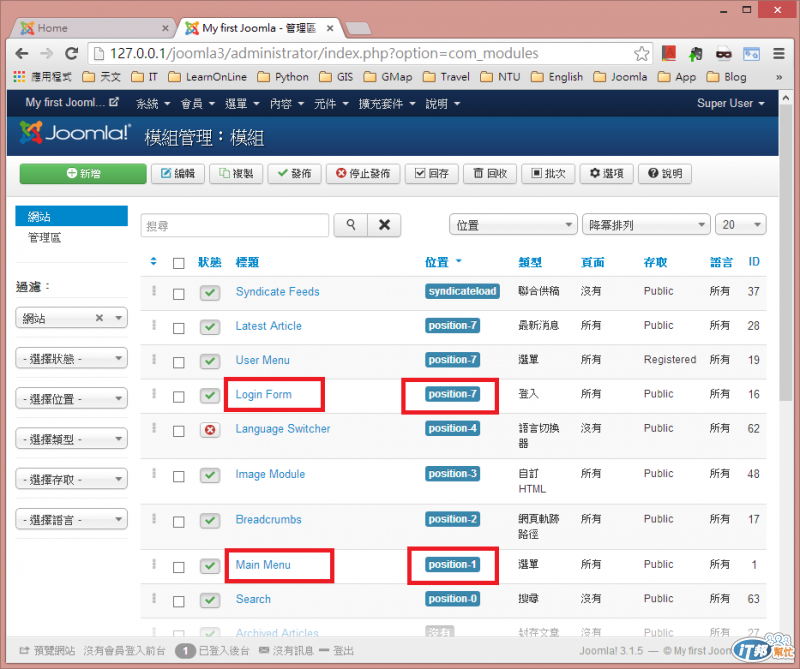Image resolution: width=800 pixels, height=669 pixels.
Task: Check the Main Menu row checkbox
Action: tap(179, 567)
